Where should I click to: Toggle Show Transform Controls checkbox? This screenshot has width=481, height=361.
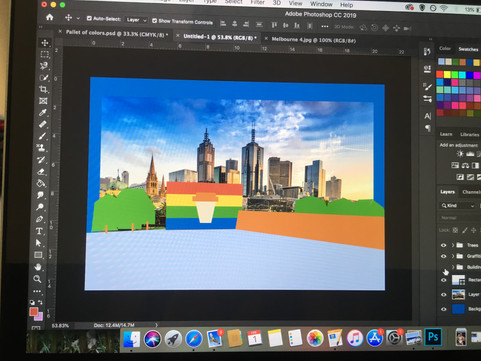click(154, 21)
